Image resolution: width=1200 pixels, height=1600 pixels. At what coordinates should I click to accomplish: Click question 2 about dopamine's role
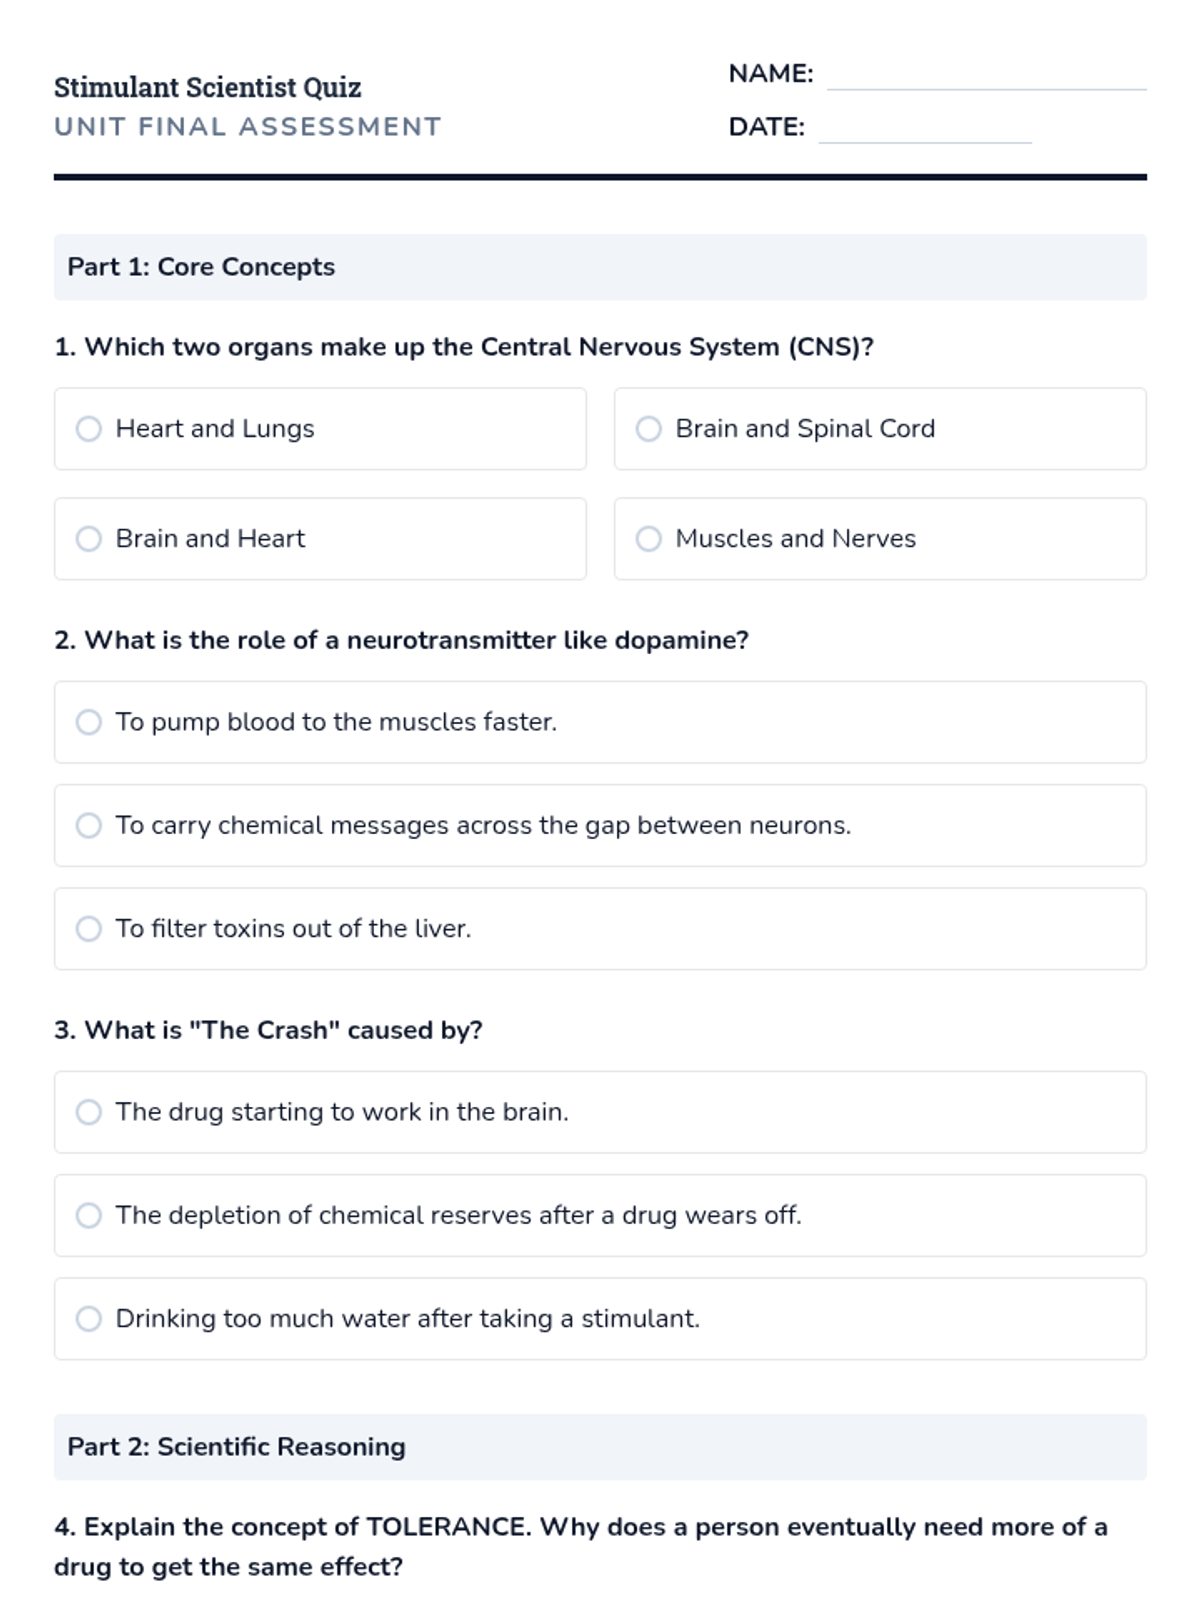(x=401, y=640)
